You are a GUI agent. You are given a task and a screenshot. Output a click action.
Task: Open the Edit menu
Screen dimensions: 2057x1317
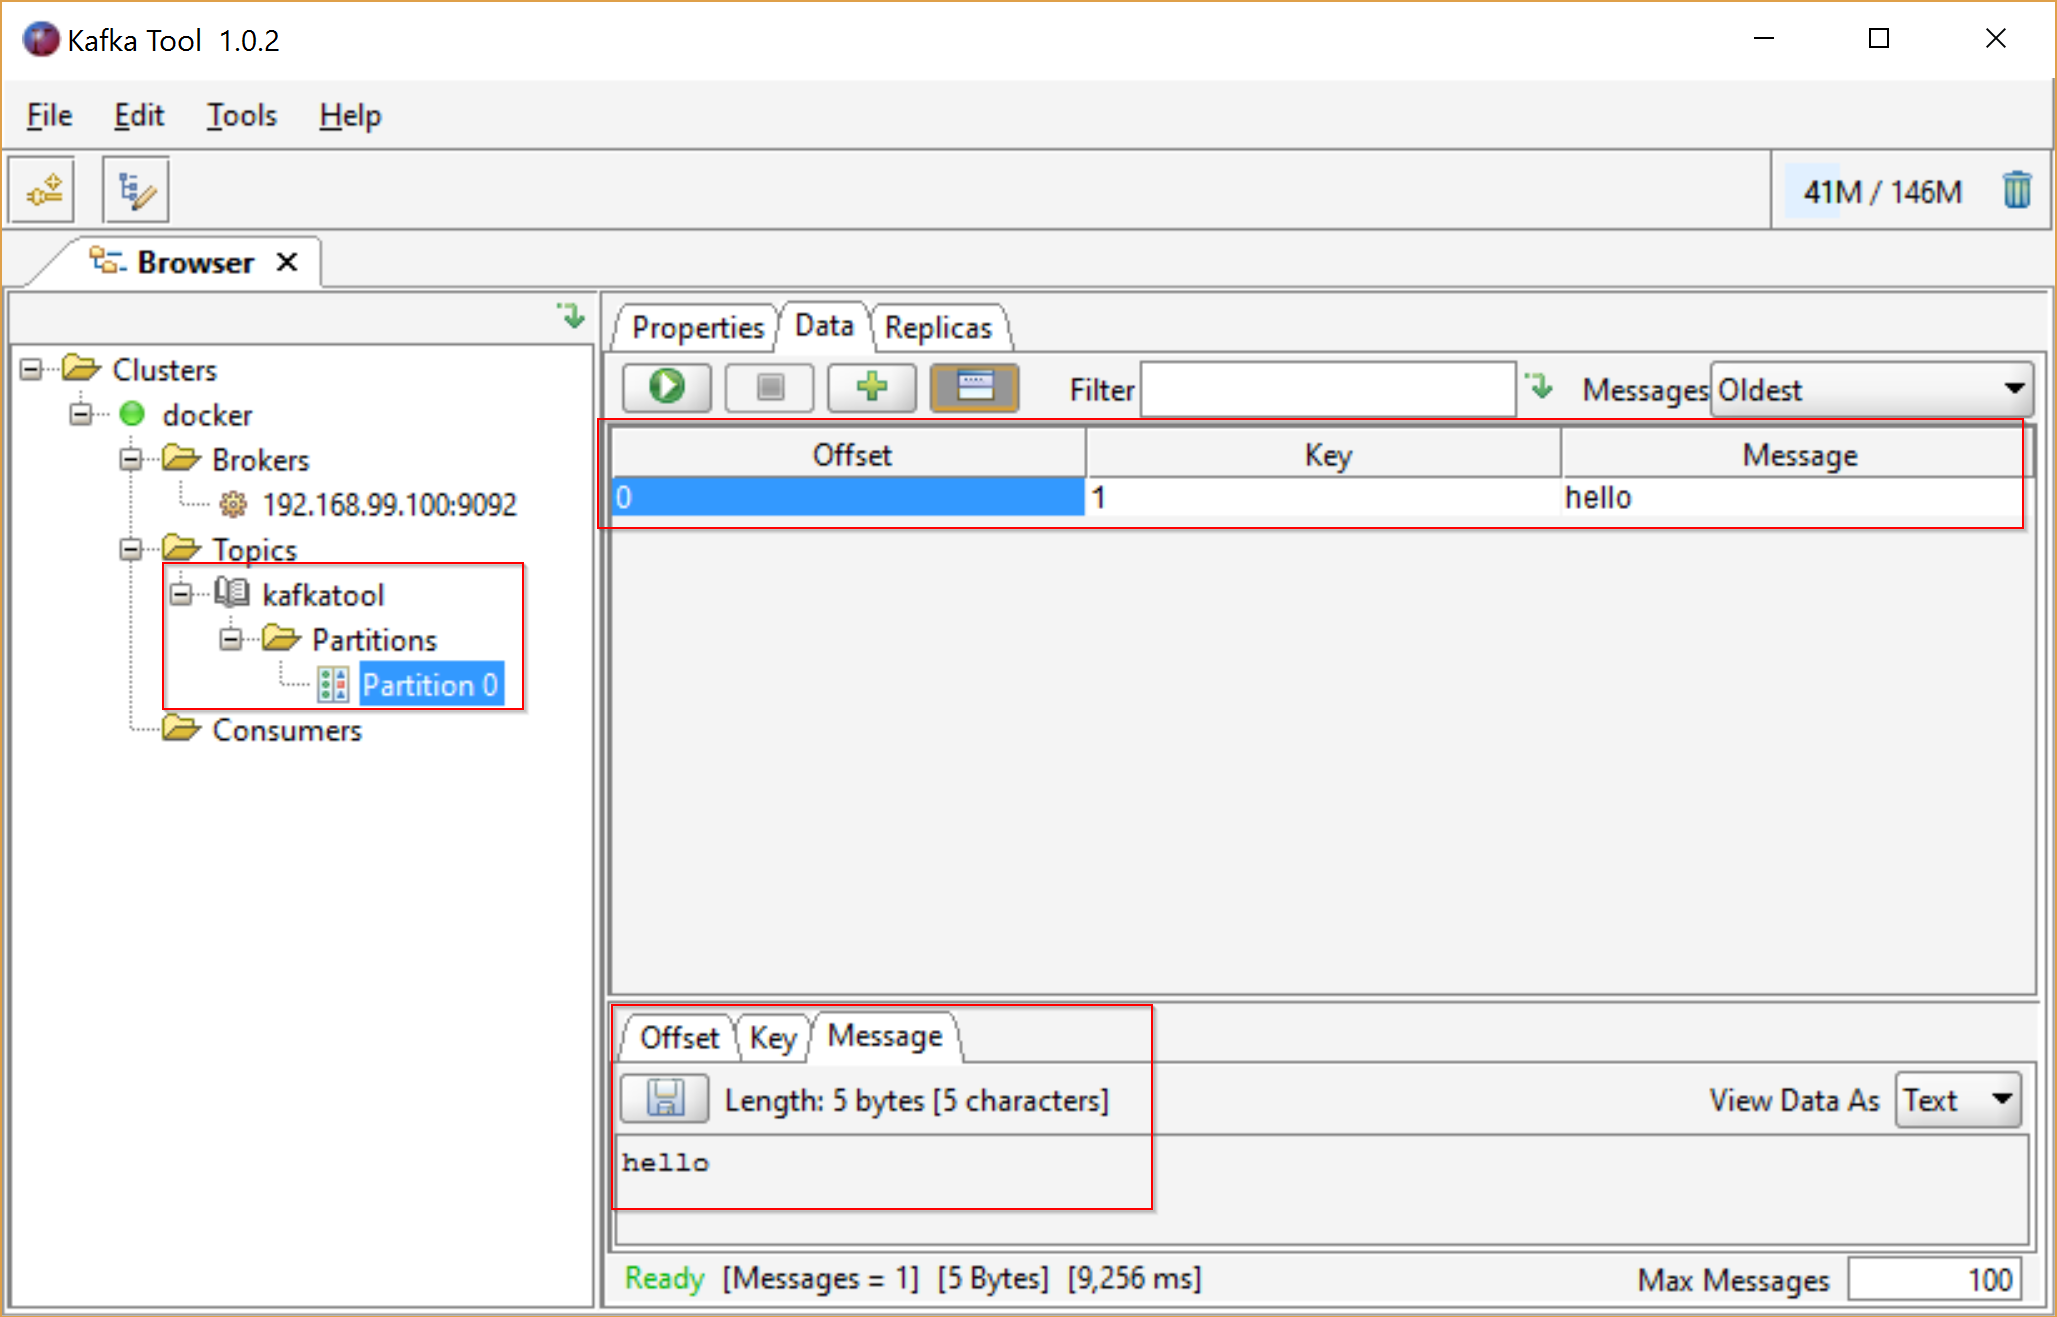pyautogui.click(x=139, y=115)
